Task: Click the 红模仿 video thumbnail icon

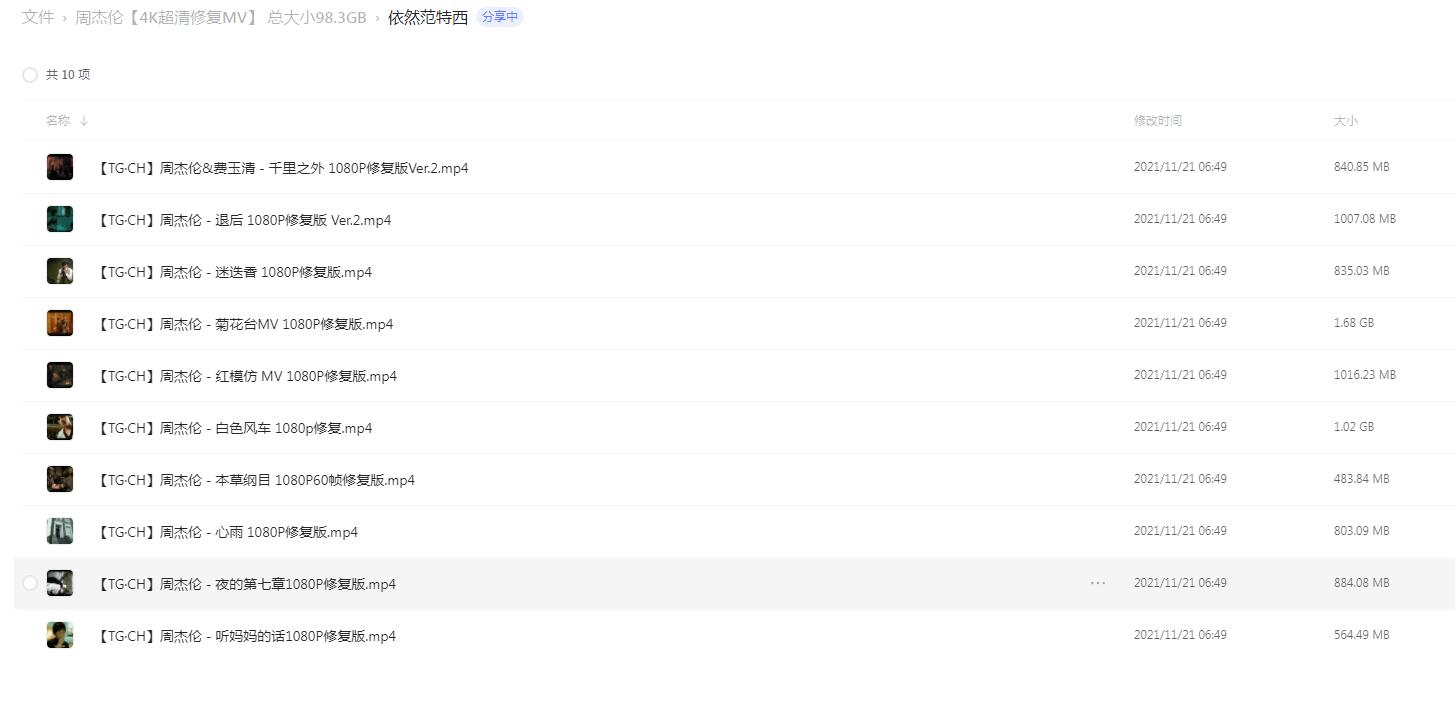Action: (x=60, y=375)
